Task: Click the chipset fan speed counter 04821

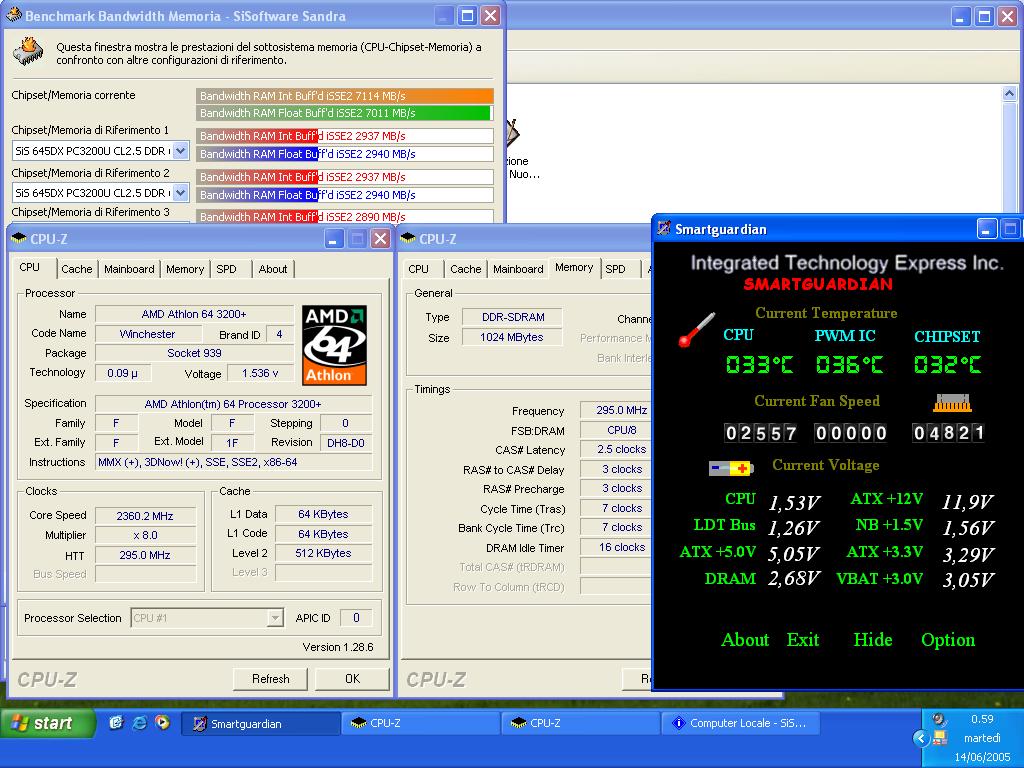Action: pyautogui.click(x=948, y=433)
